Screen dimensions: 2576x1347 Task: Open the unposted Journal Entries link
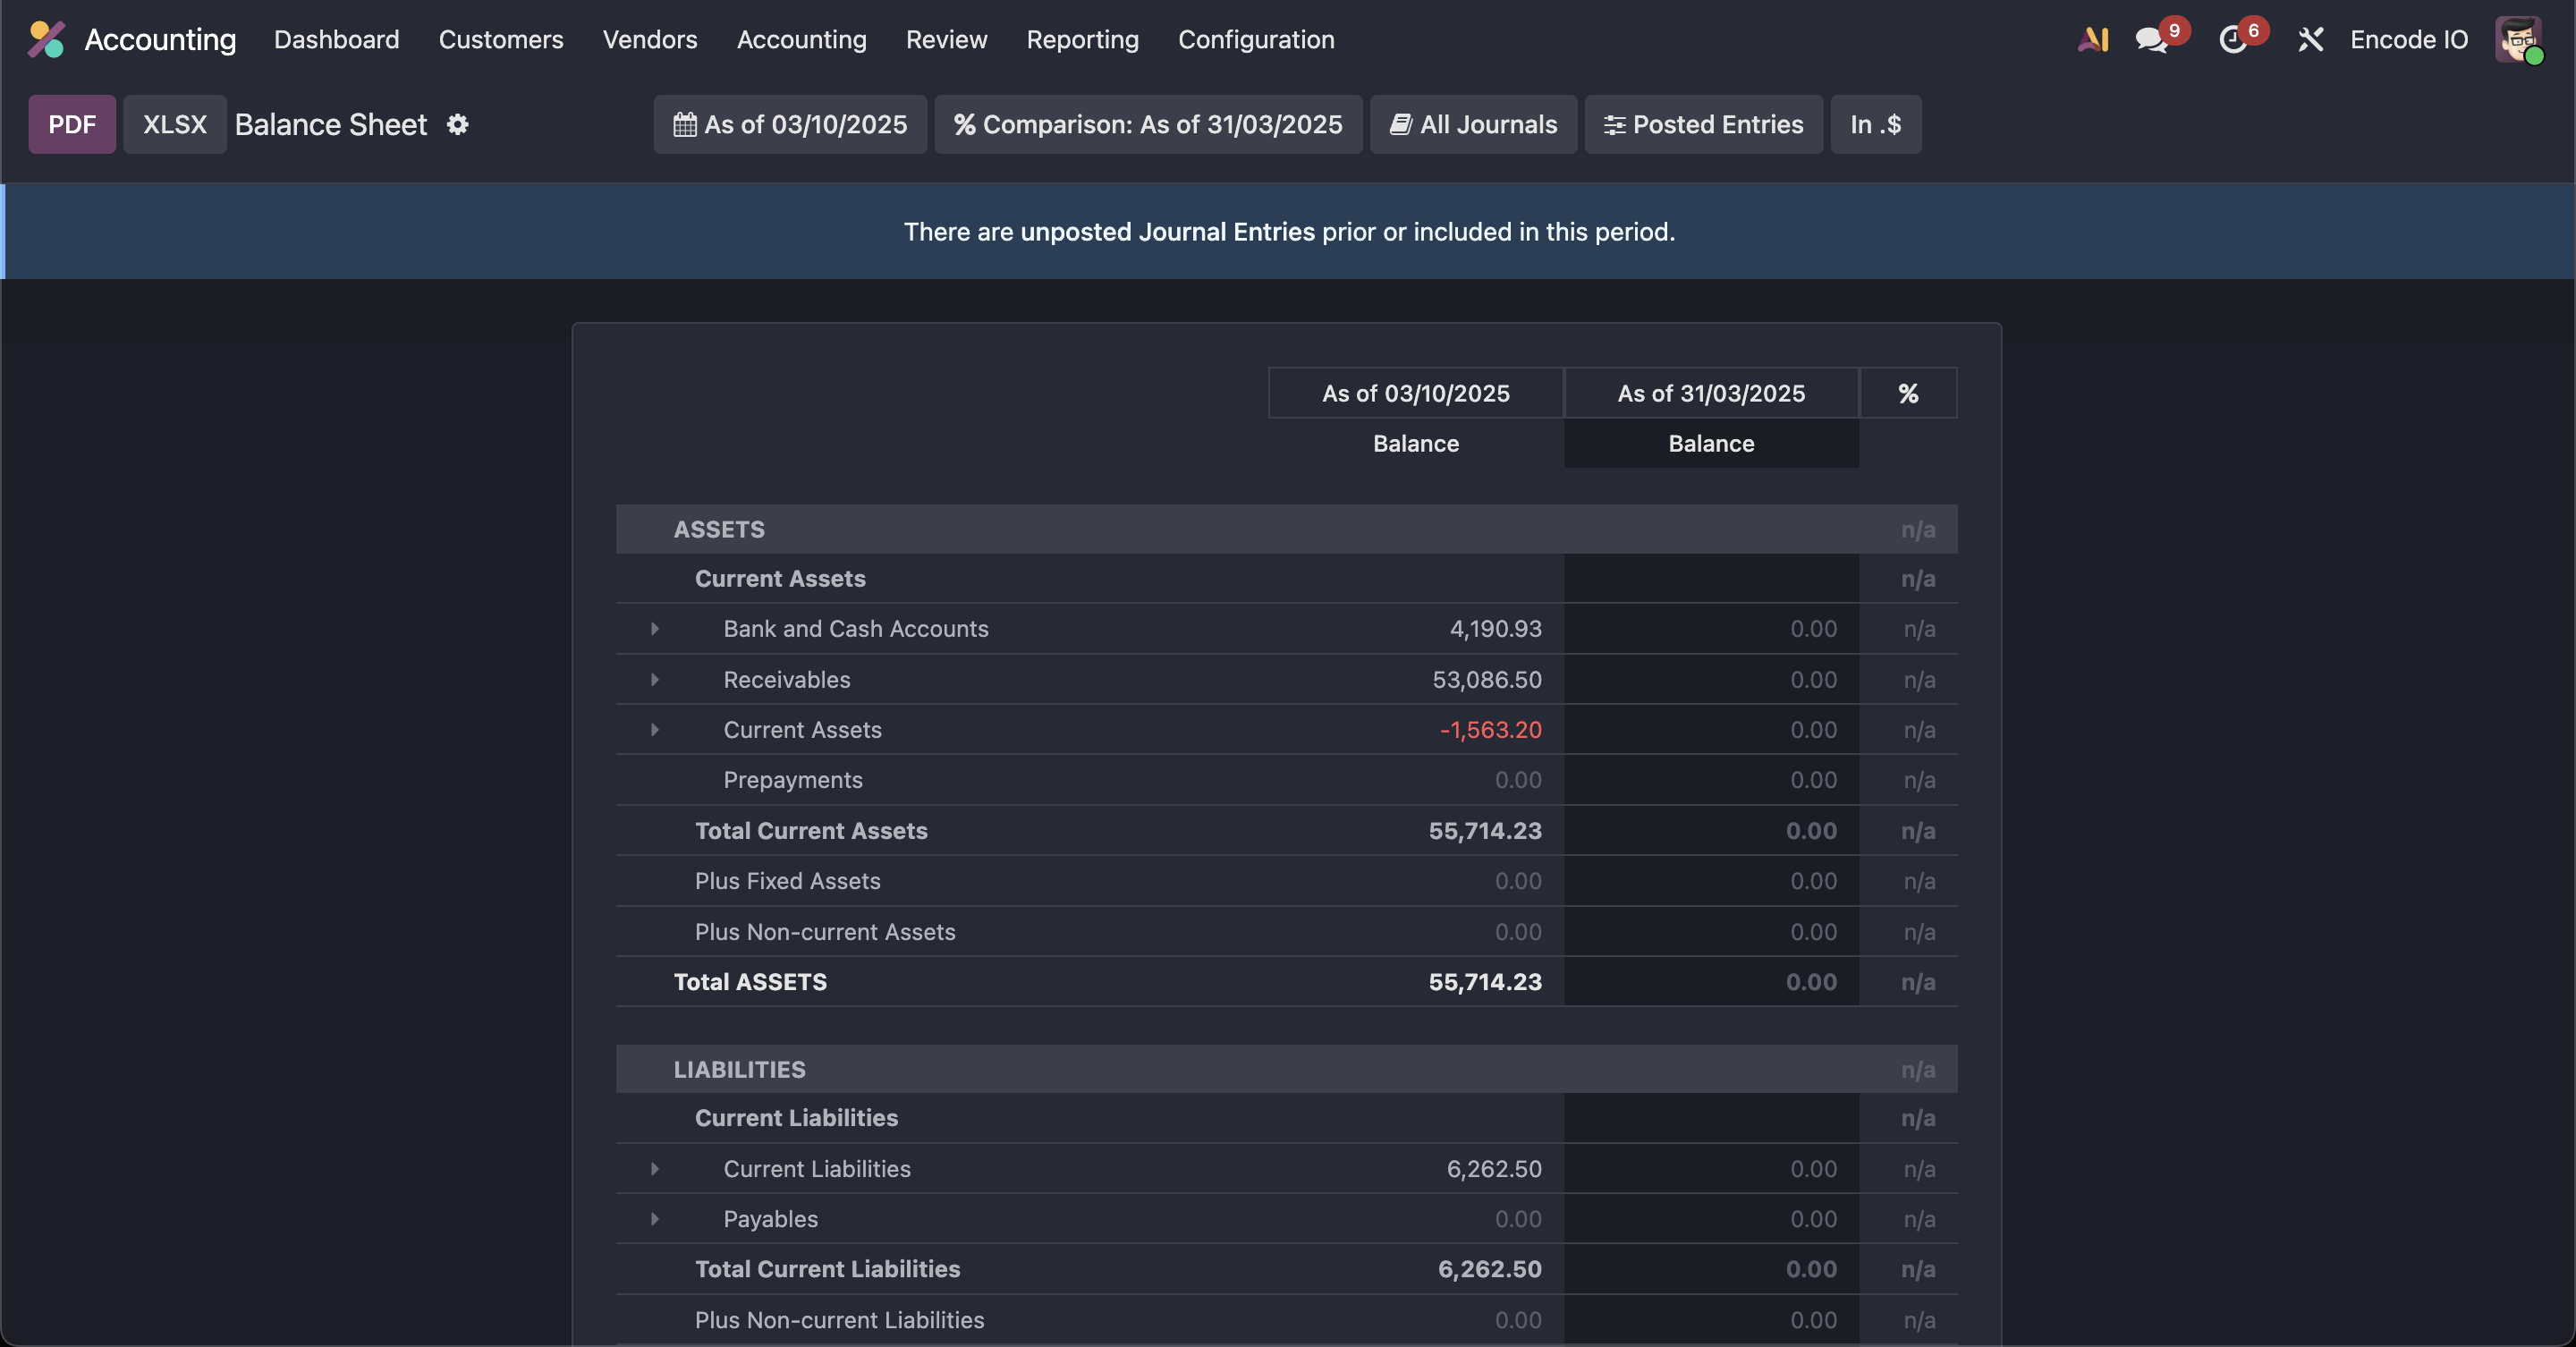tap(1167, 232)
